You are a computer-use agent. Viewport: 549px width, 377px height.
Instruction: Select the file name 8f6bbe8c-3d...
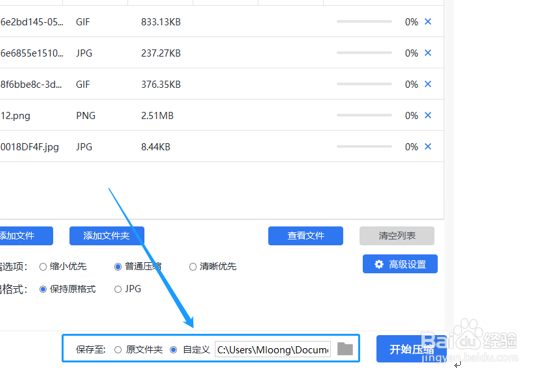click(31, 84)
